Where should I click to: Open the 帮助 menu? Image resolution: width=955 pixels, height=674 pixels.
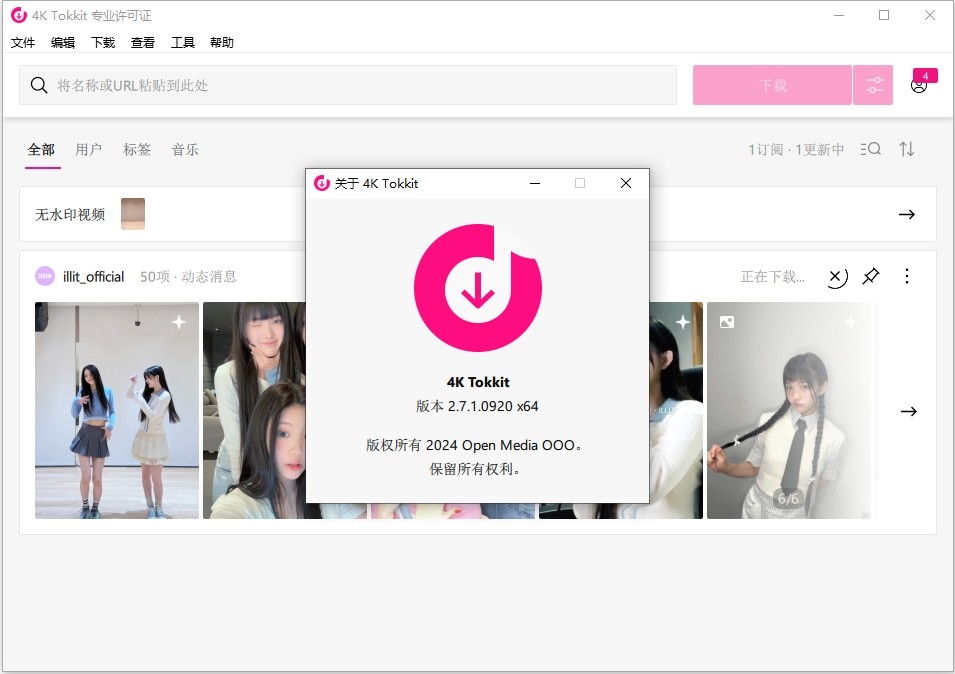222,43
